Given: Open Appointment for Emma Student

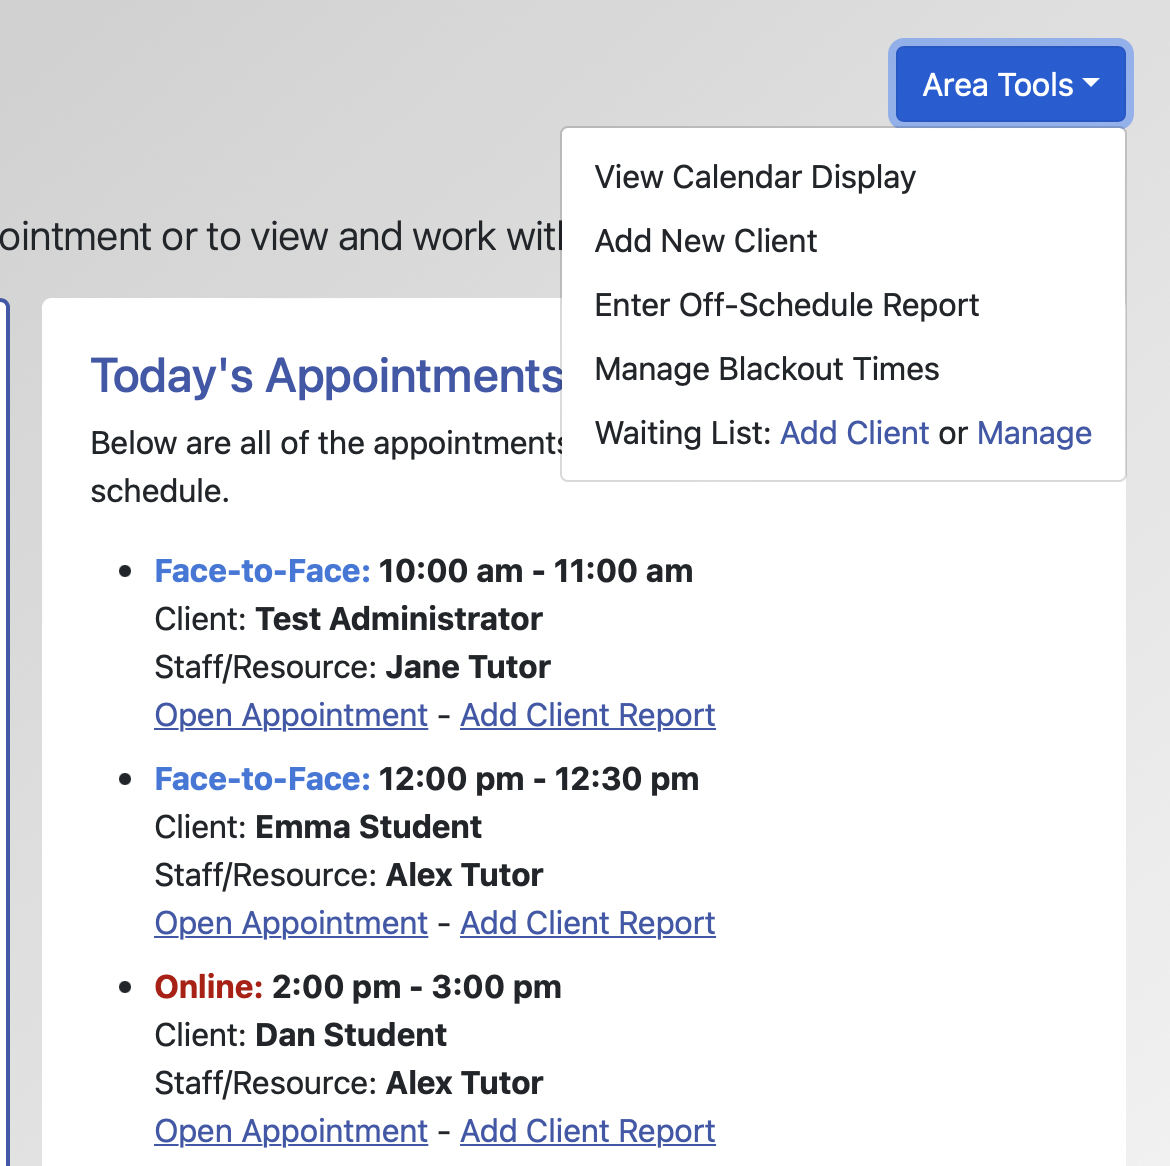Looking at the screenshot, I should pos(291,923).
